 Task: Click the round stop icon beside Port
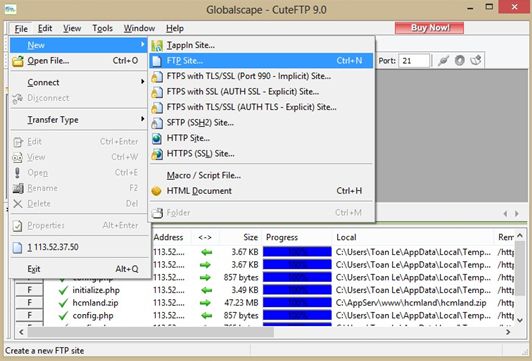tap(460, 61)
